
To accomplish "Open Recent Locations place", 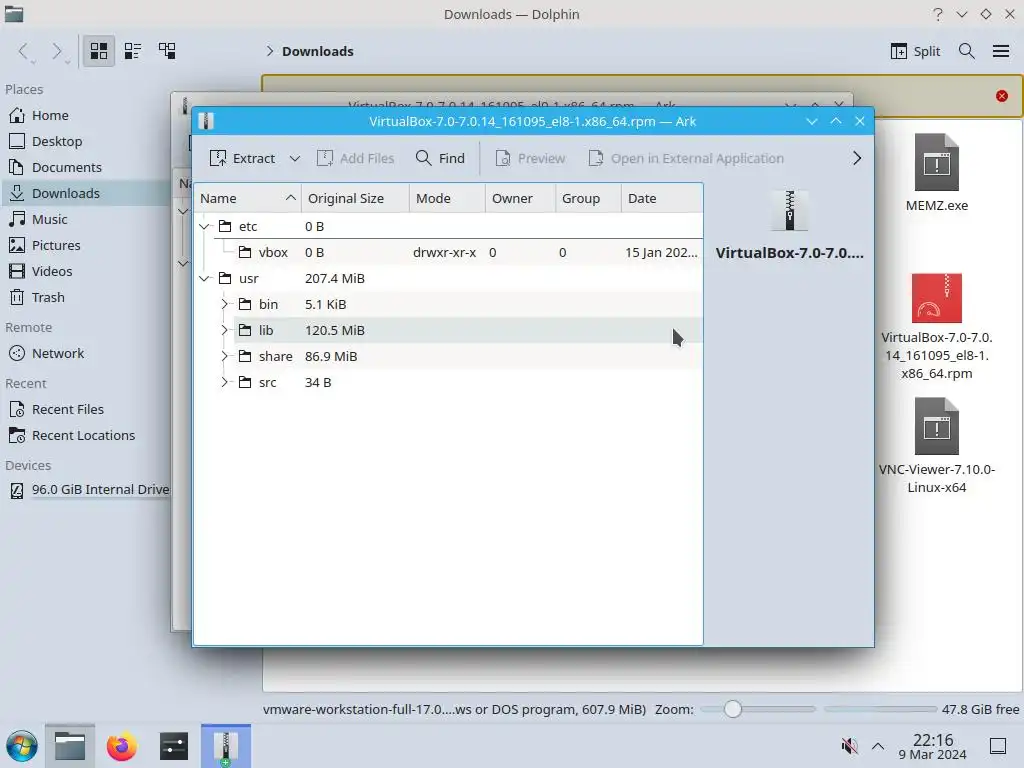I will [85, 436].
